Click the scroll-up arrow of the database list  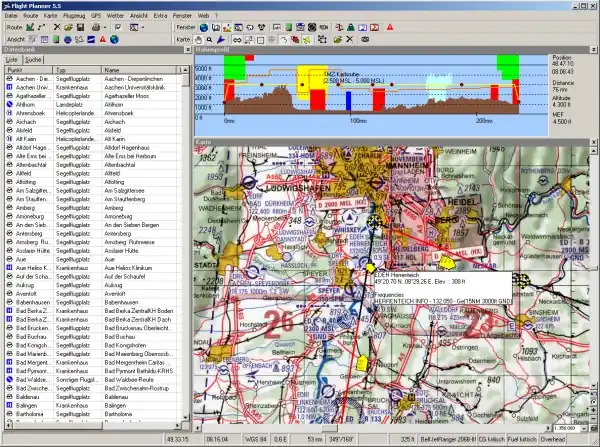click(185, 70)
